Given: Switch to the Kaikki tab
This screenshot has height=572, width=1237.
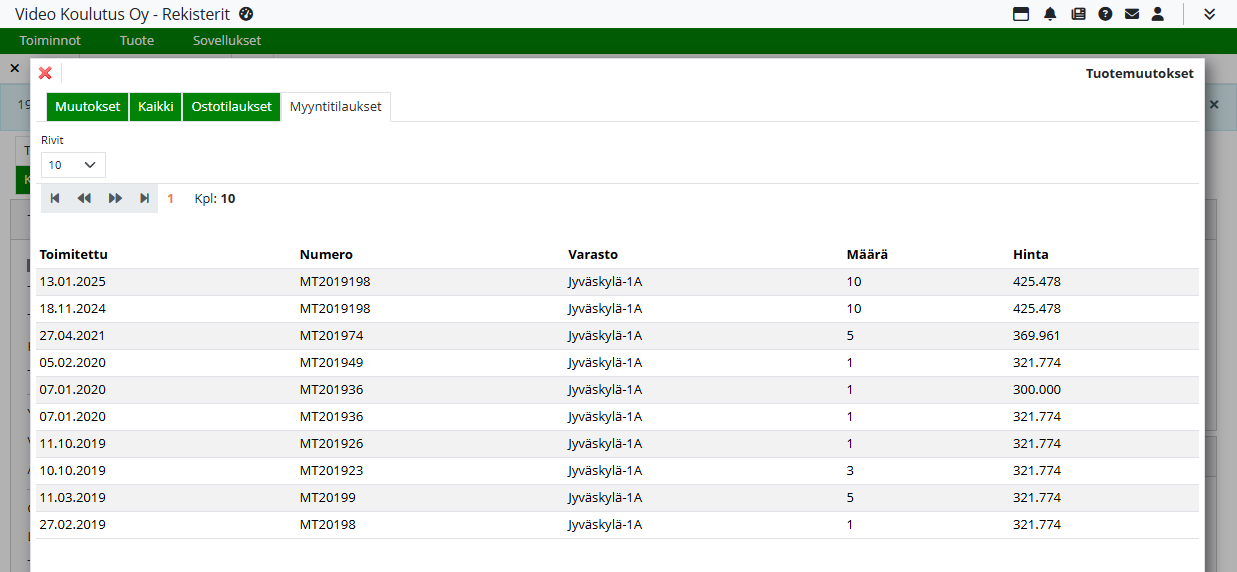Looking at the screenshot, I should 156,107.
